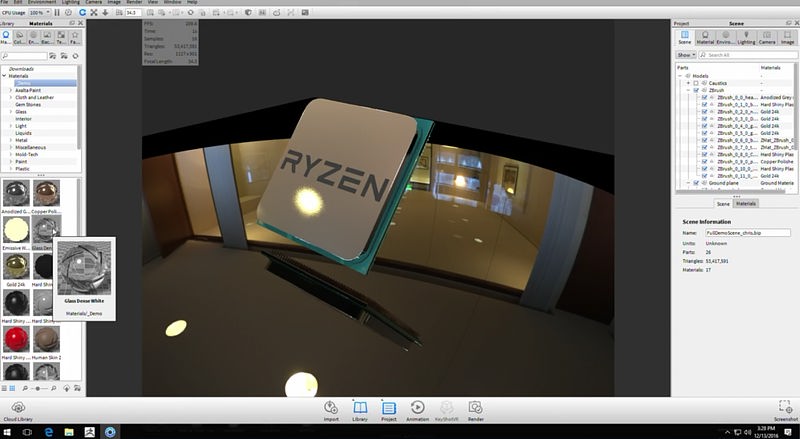Expand the Axalta Paint folder
This screenshot has width=800, height=439.
(11, 90)
